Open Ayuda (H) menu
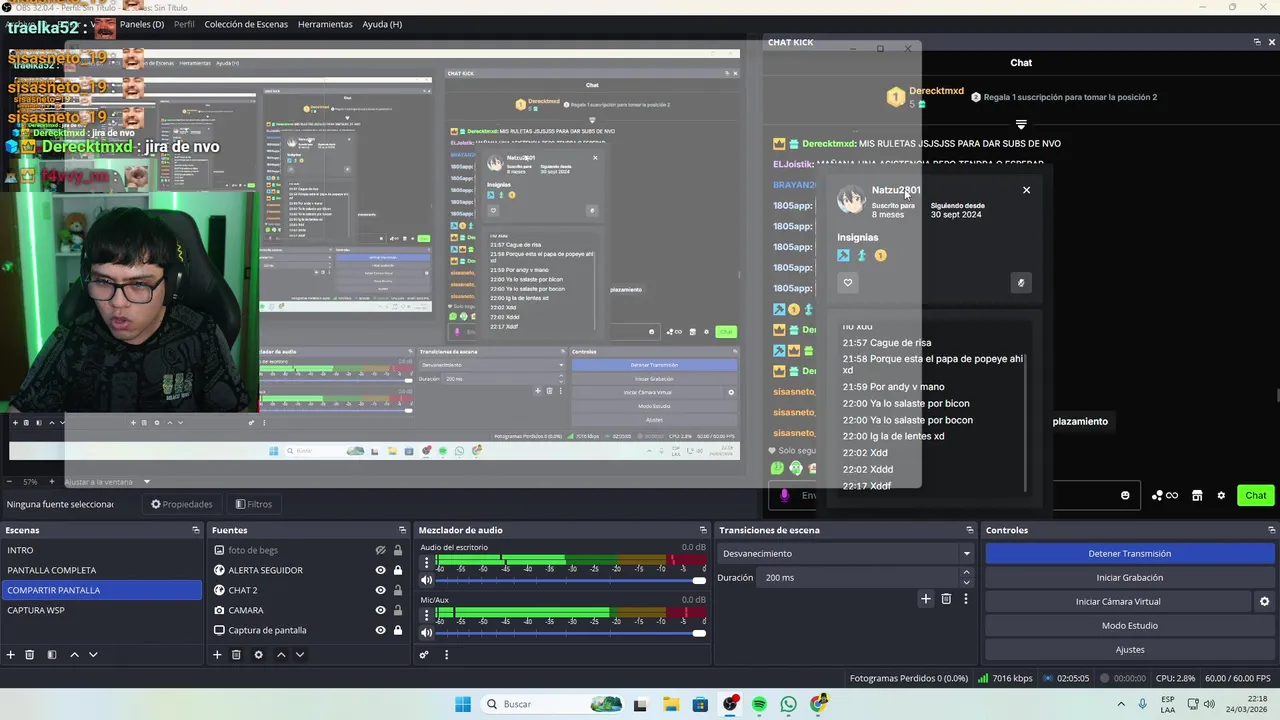This screenshot has width=1280, height=720. pos(382,24)
